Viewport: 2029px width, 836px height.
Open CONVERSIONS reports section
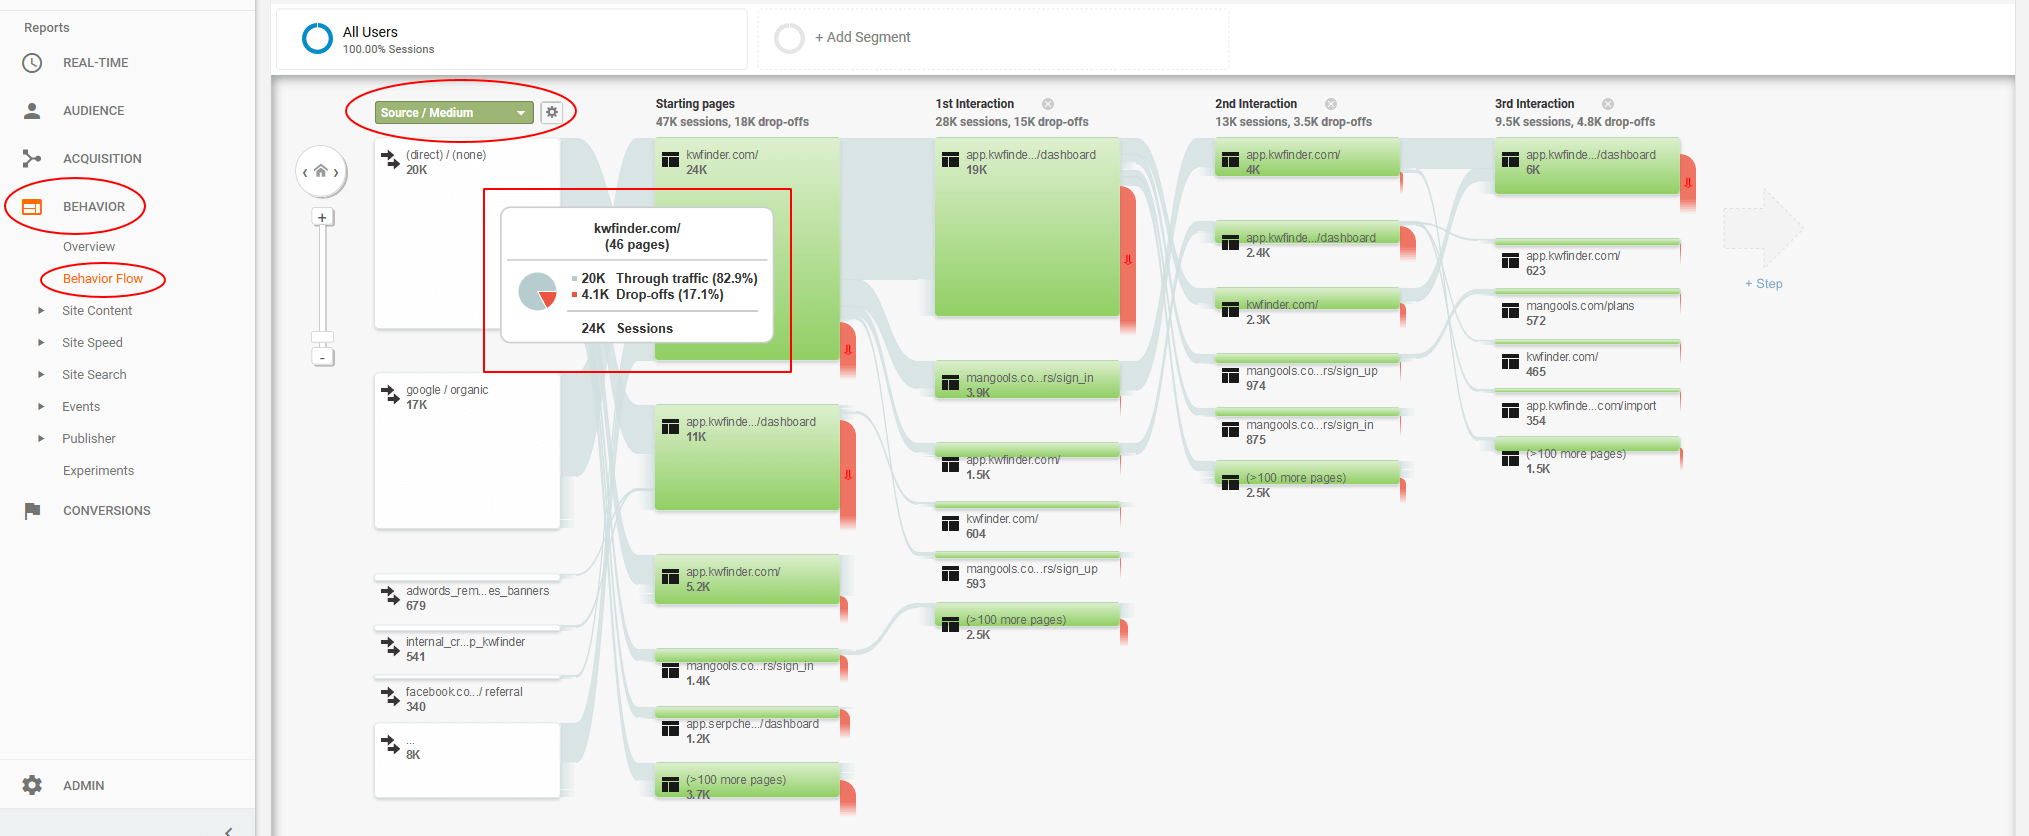[x=107, y=511]
